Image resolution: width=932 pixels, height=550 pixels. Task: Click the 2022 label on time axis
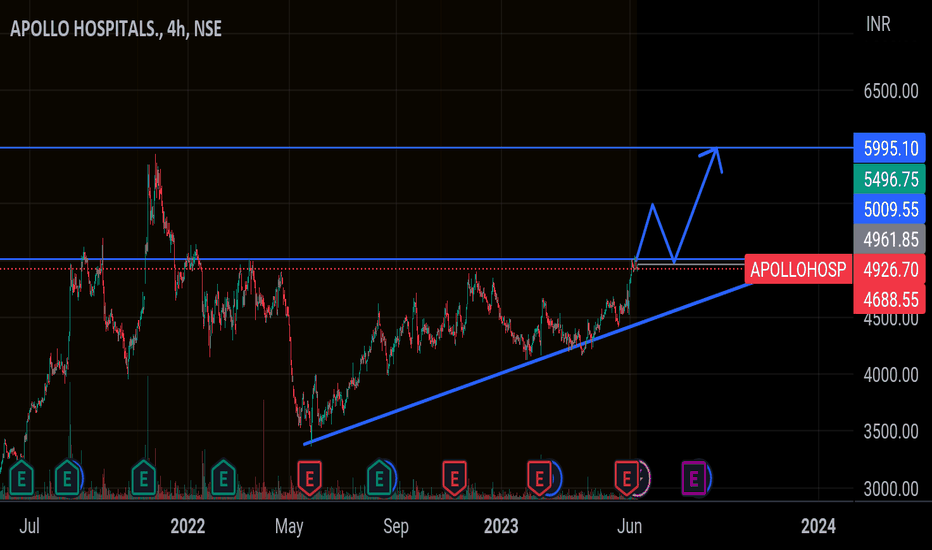point(187,526)
